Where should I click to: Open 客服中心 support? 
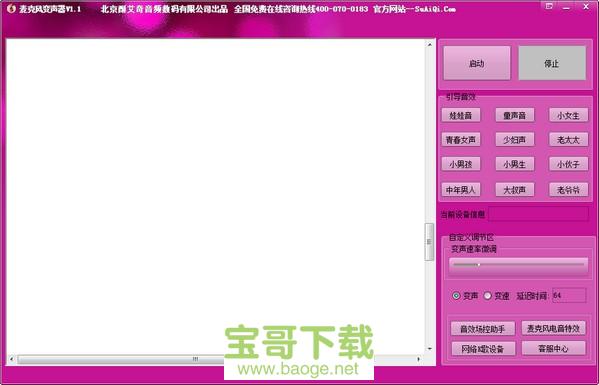[554, 348]
